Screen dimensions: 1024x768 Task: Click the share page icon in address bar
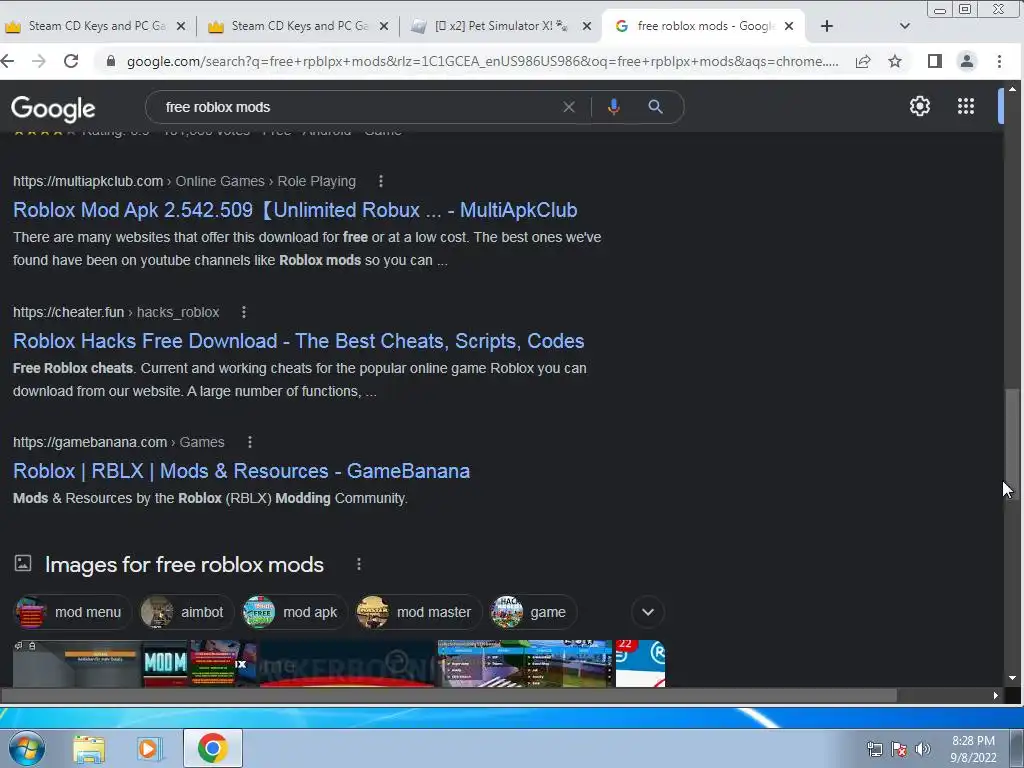click(x=863, y=61)
